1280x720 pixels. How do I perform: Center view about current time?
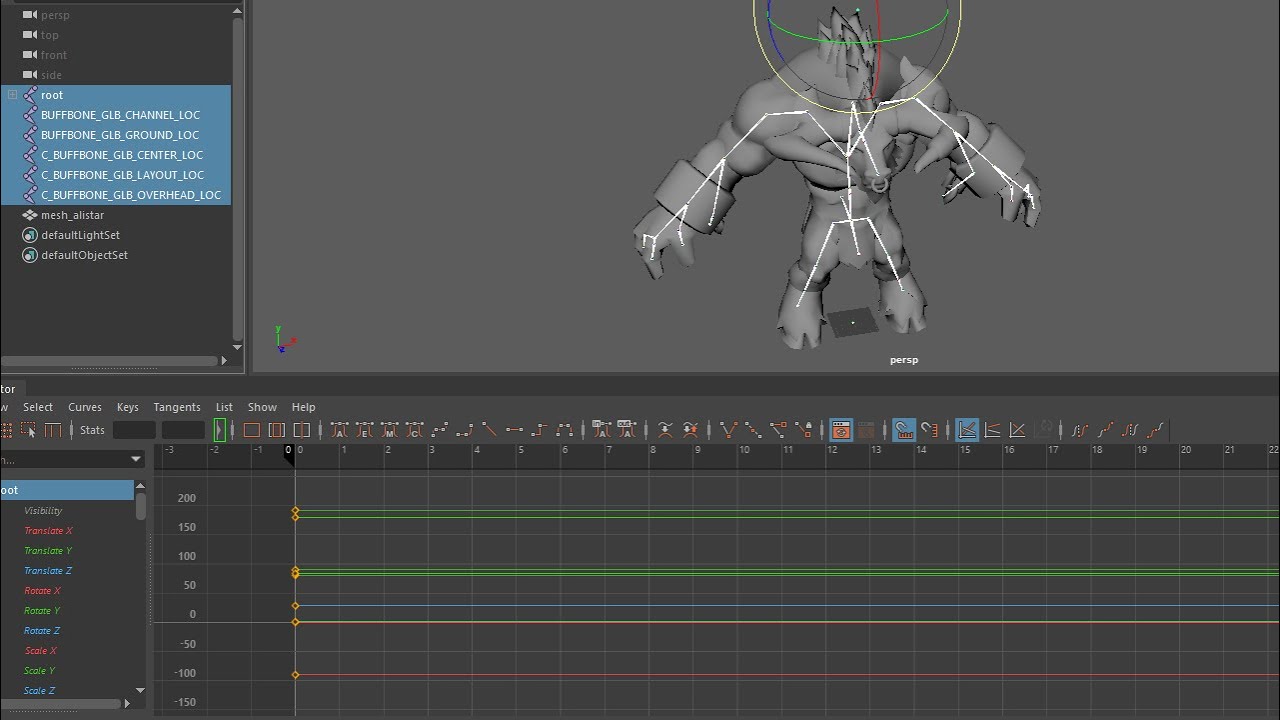point(302,430)
